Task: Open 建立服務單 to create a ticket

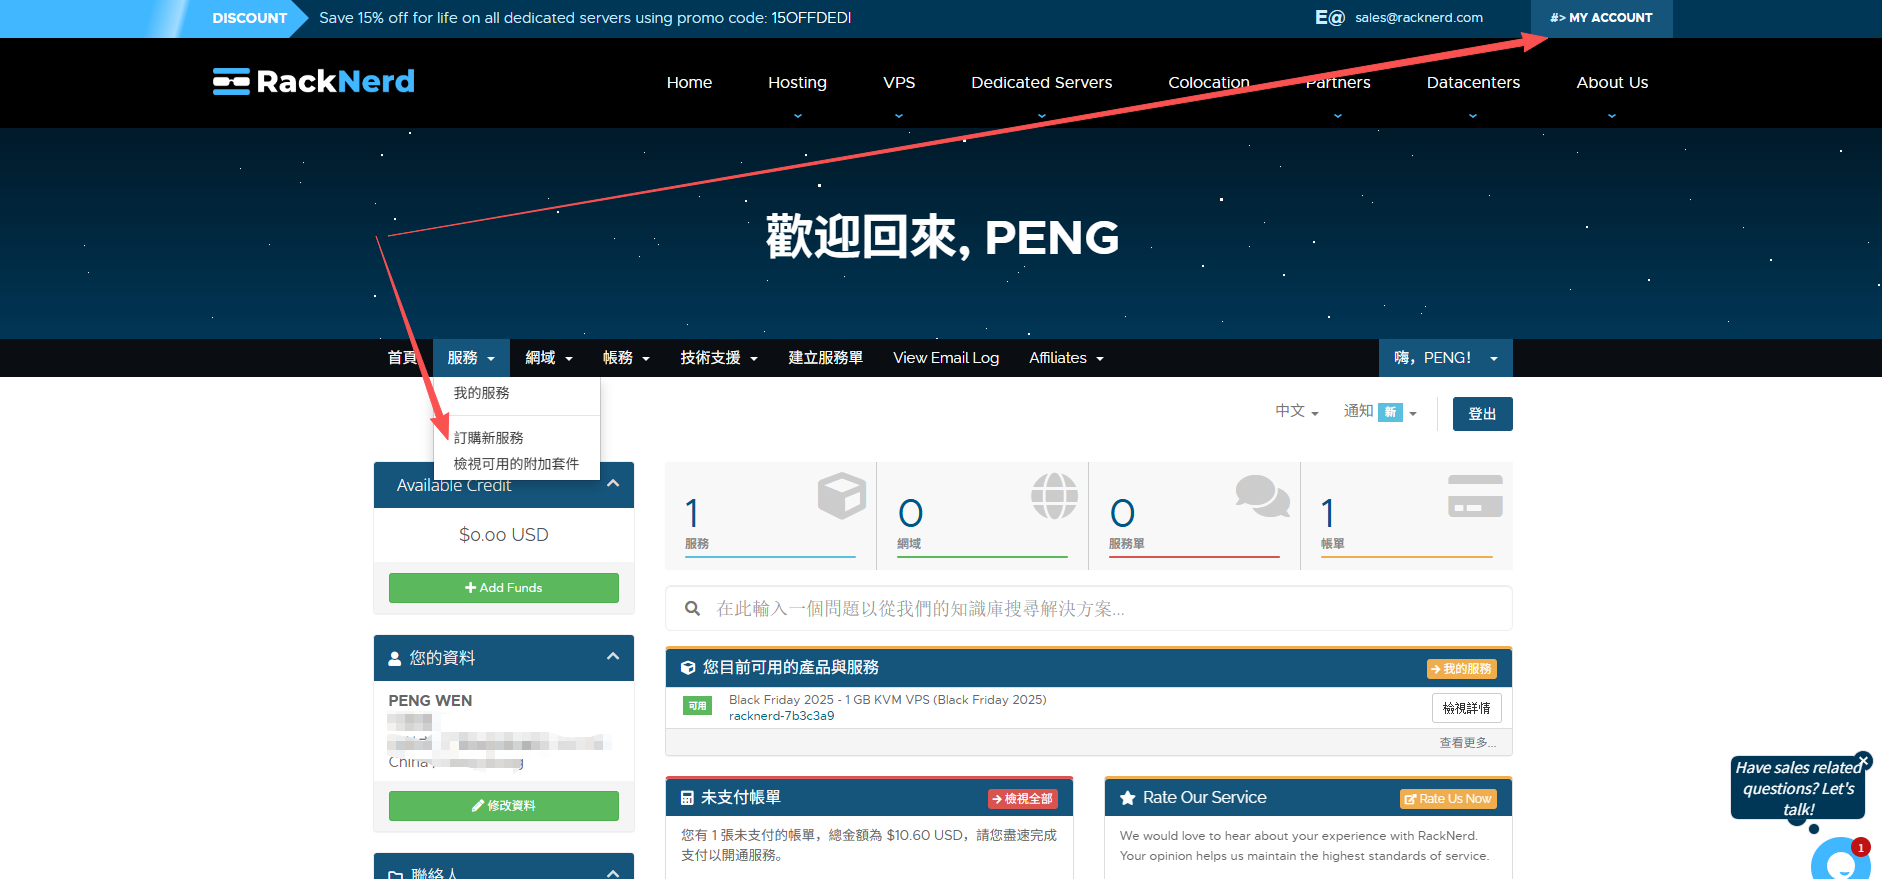Action: (x=825, y=358)
